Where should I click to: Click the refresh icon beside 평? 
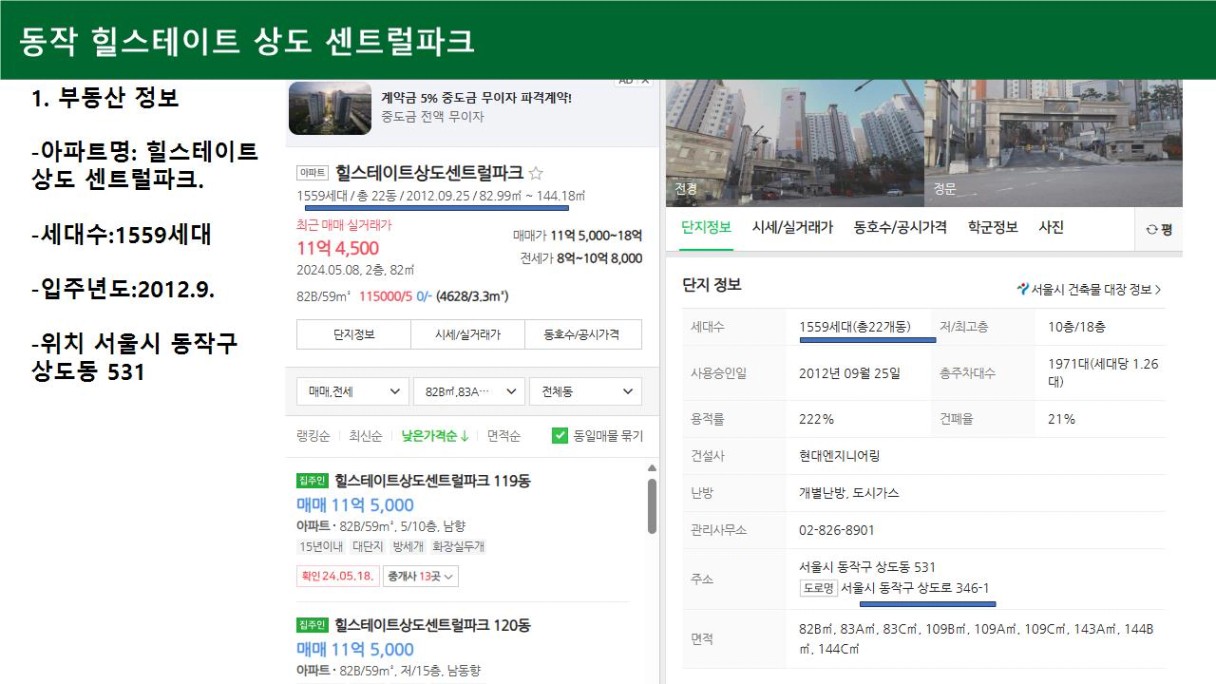(x=1152, y=229)
